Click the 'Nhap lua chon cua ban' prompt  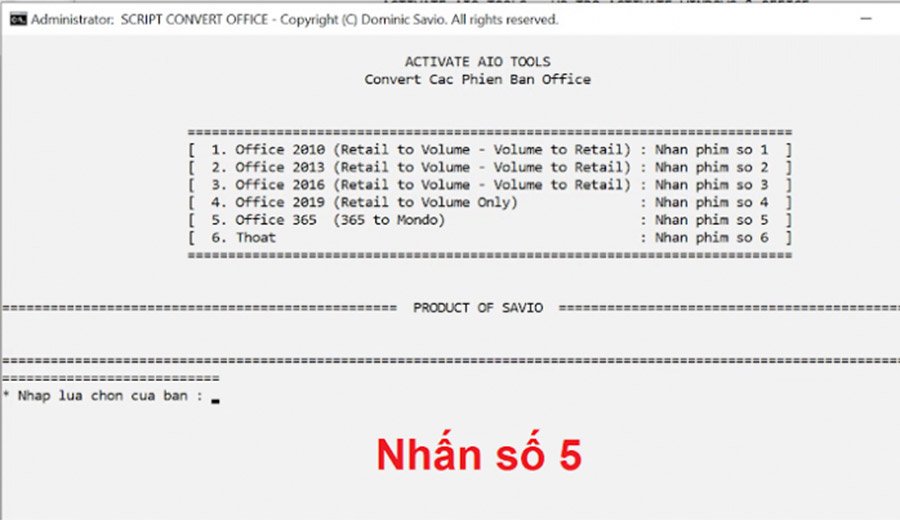pyautogui.click(x=103, y=396)
